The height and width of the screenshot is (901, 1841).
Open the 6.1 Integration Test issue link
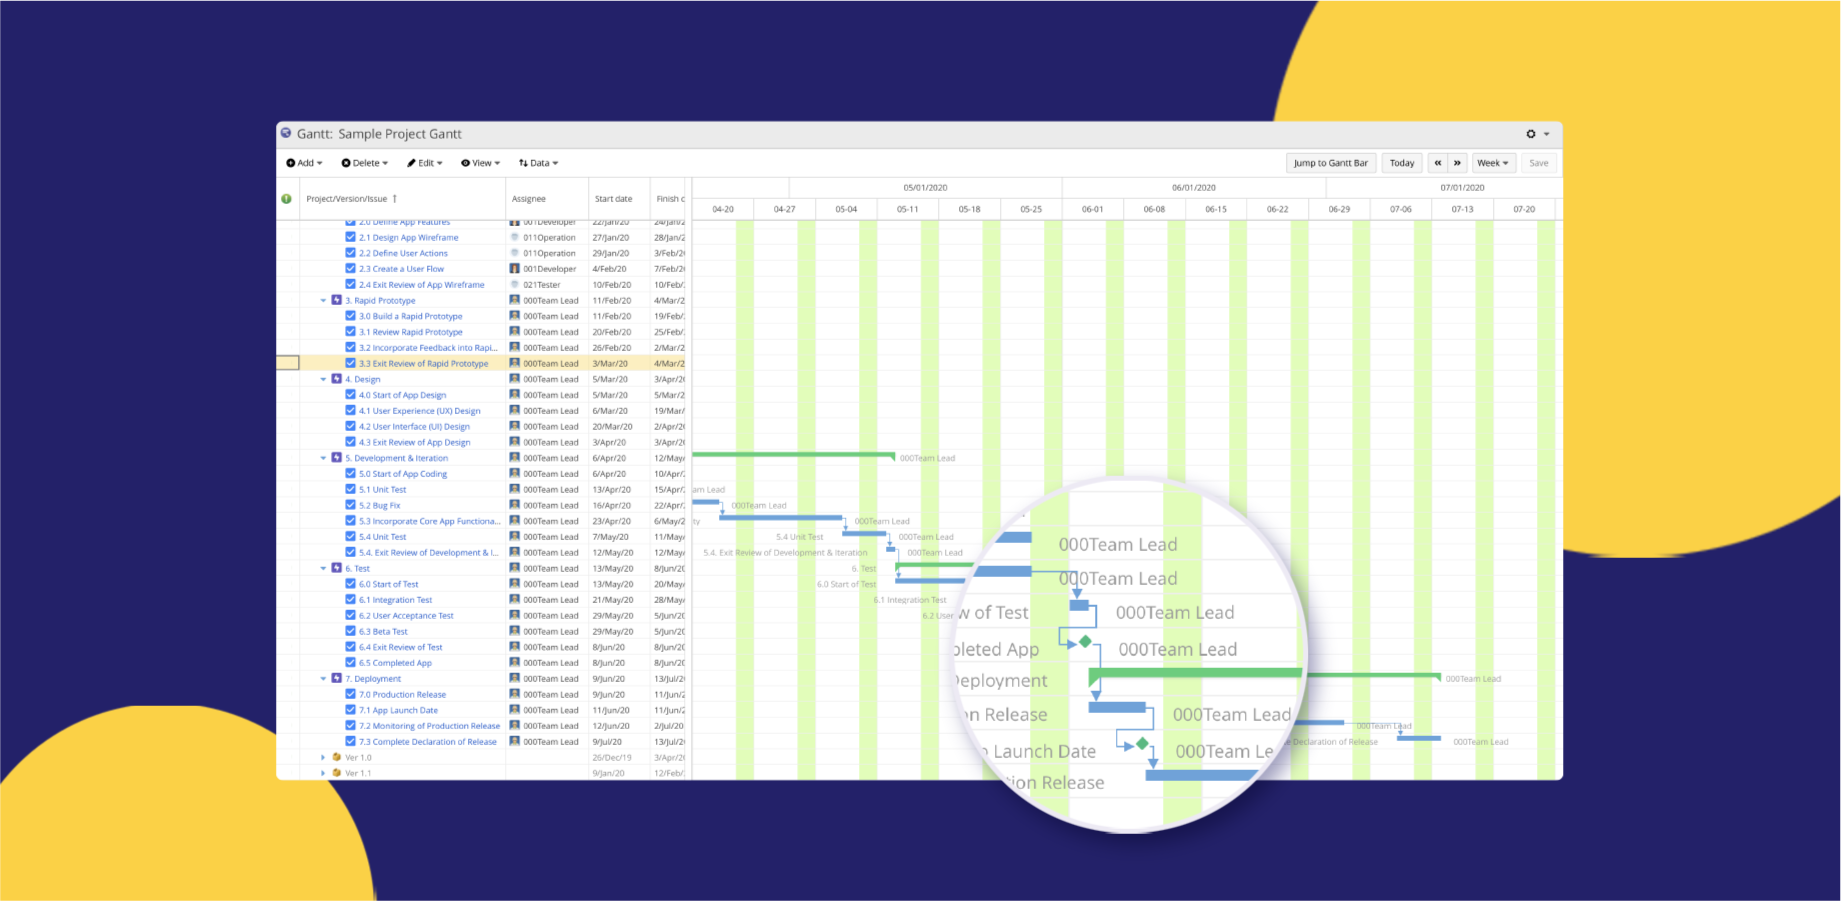(396, 600)
